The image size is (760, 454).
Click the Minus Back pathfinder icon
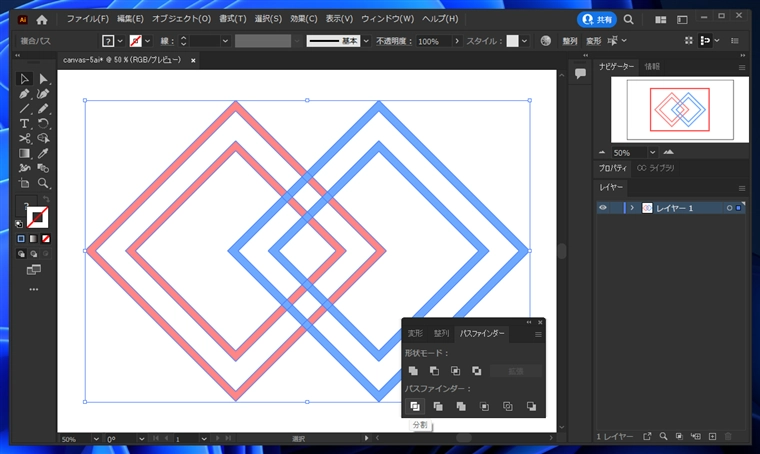tap(531, 407)
